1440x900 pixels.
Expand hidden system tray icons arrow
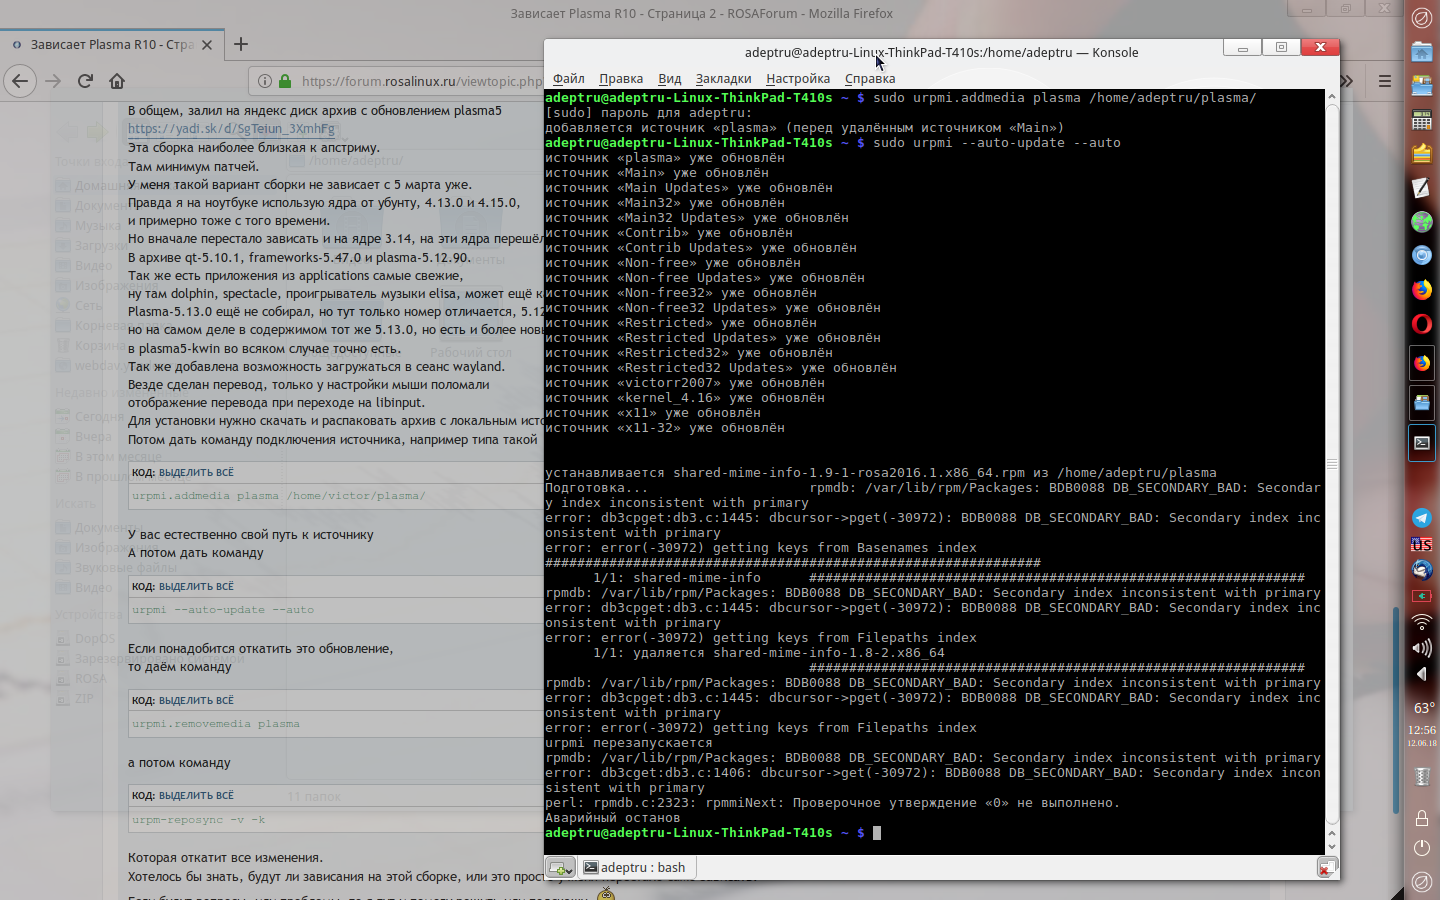[x=1421, y=674]
